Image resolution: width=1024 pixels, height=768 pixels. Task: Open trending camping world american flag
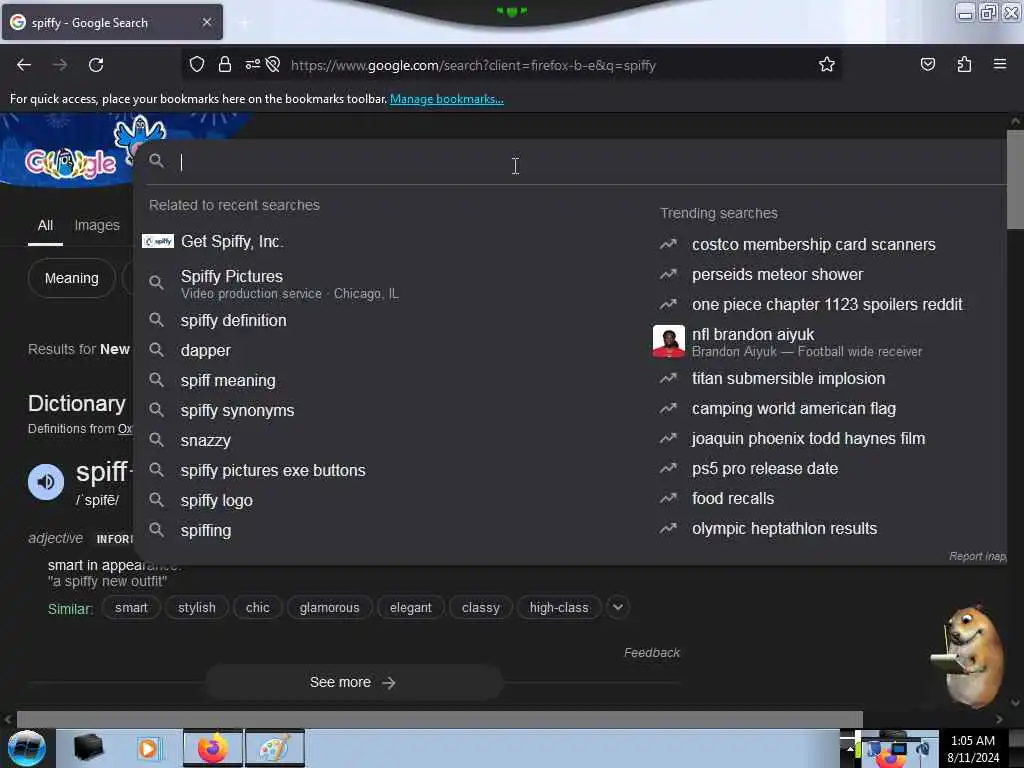[x=793, y=408]
